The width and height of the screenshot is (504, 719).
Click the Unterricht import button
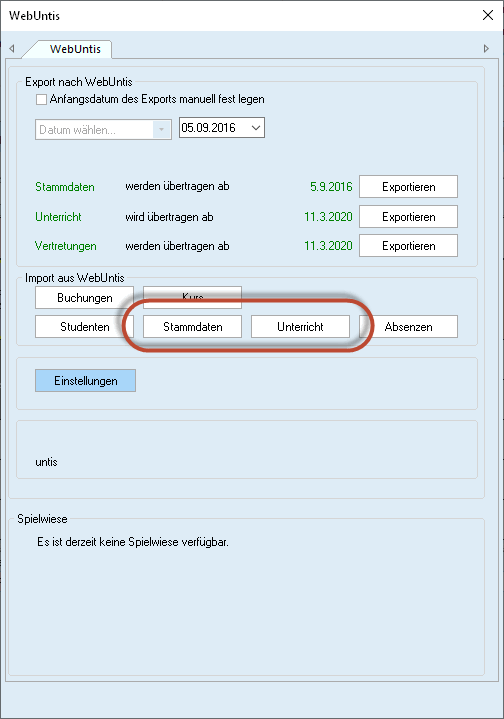point(300,326)
